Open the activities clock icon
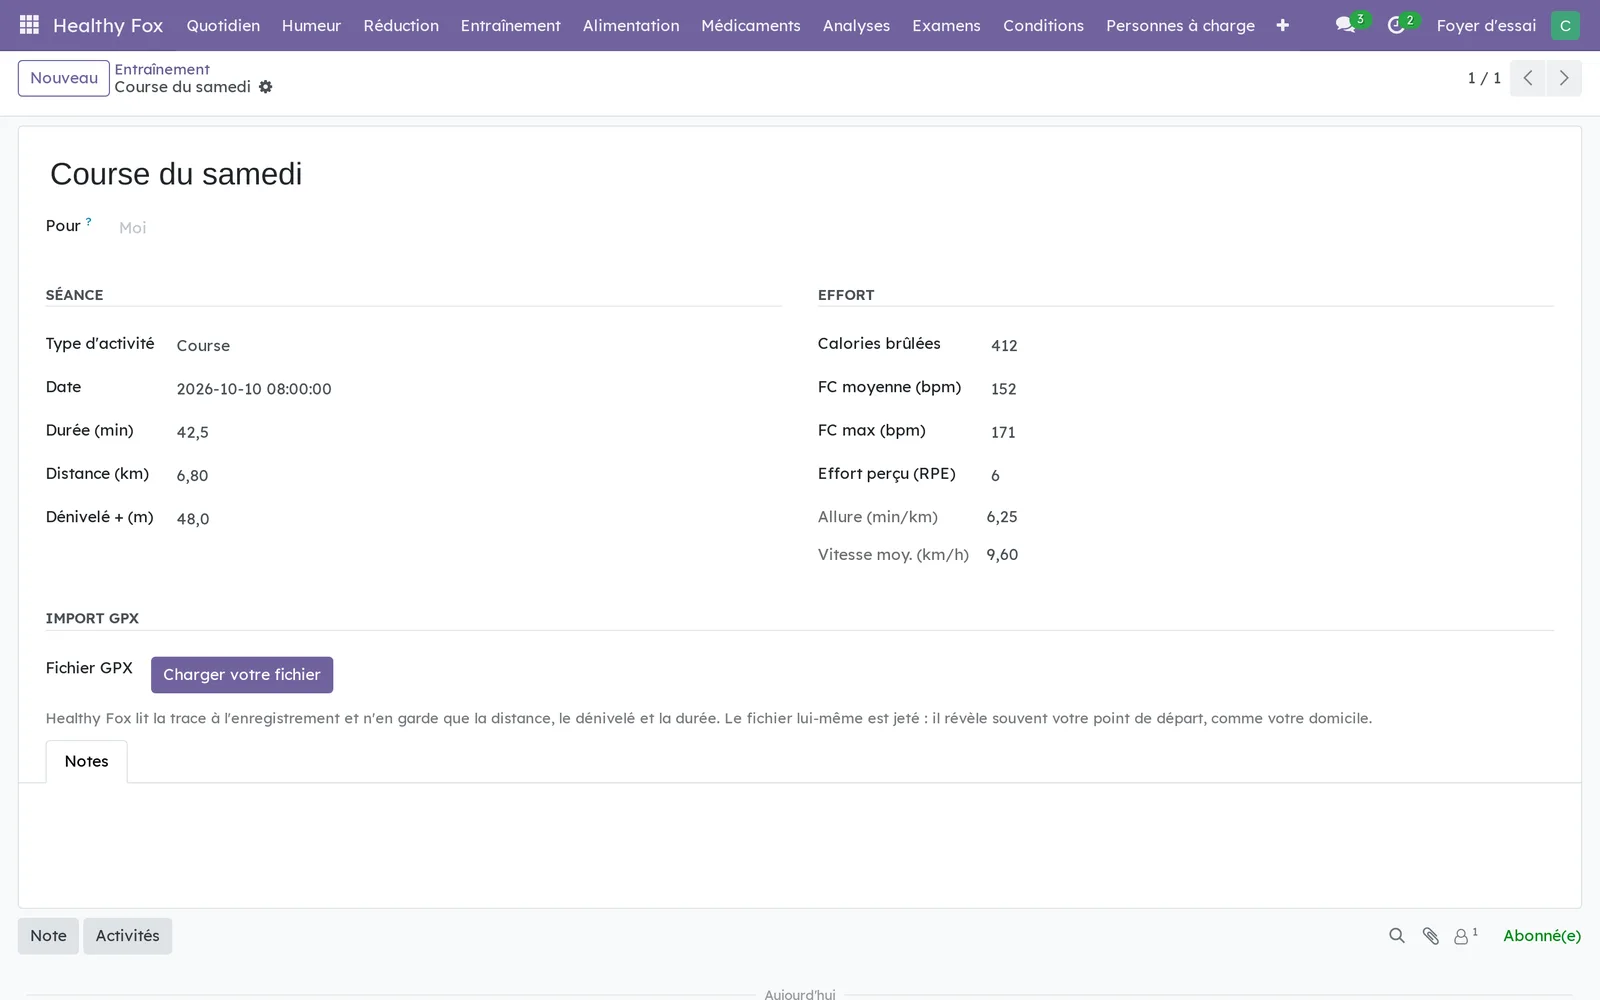The image size is (1600, 1000). click(x=1397, y=25)
